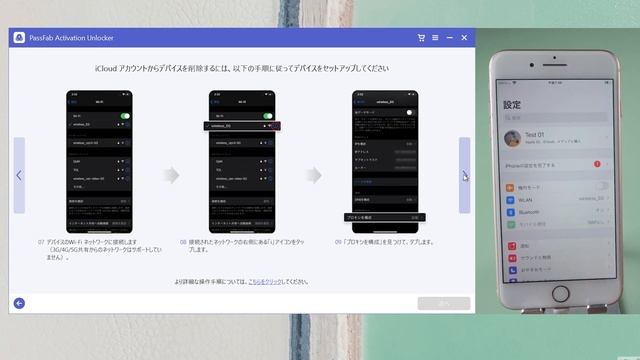The height and width of the screenshot is (360, 640).
Task: Tap the profile avatar picture on the iPhone
Action: coord(512,138)
